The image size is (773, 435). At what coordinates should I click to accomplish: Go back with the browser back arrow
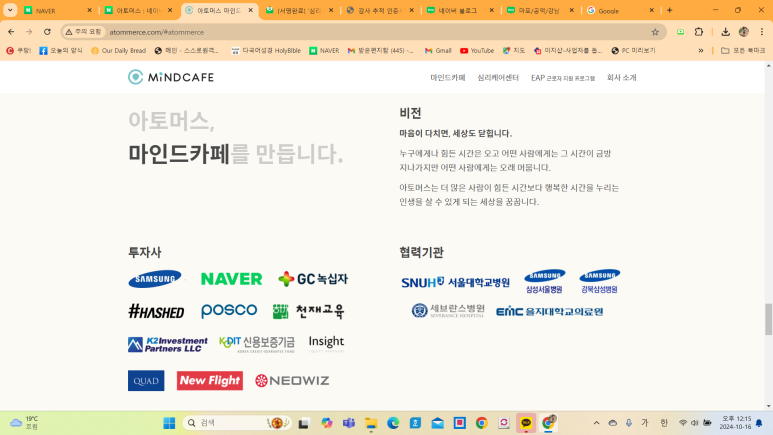point(11,32)
